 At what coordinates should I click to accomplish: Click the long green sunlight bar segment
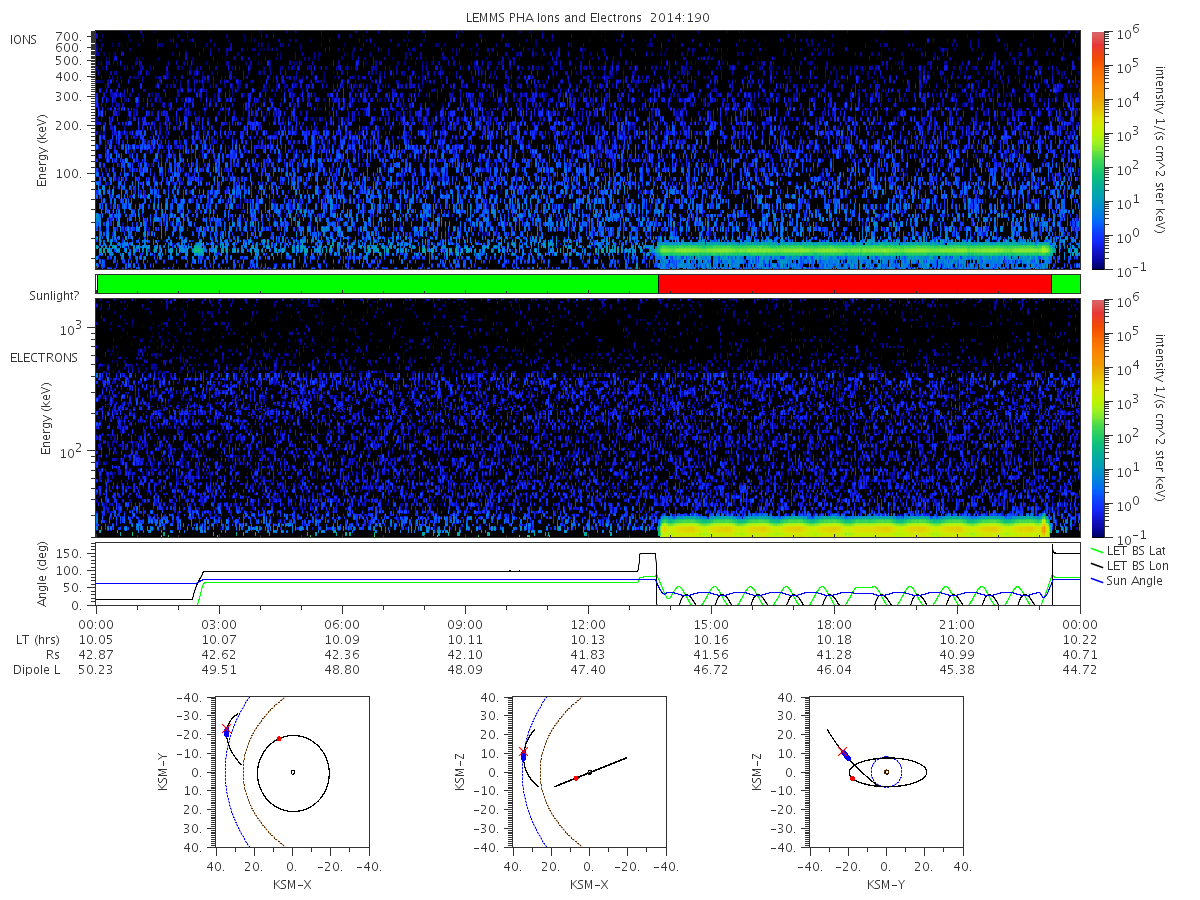tap(377, 284)
